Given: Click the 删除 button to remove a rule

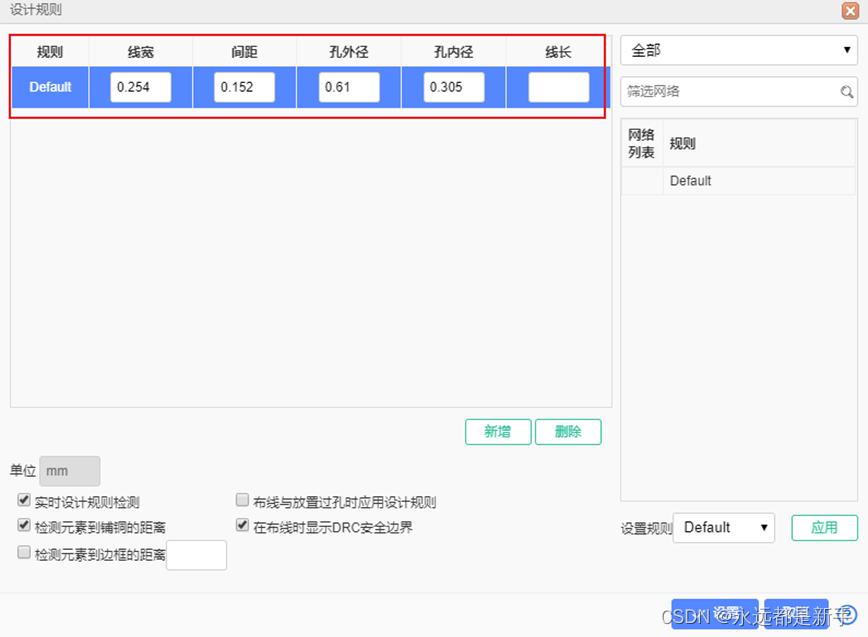Looking at the screenshot, I should coord(568,431).
